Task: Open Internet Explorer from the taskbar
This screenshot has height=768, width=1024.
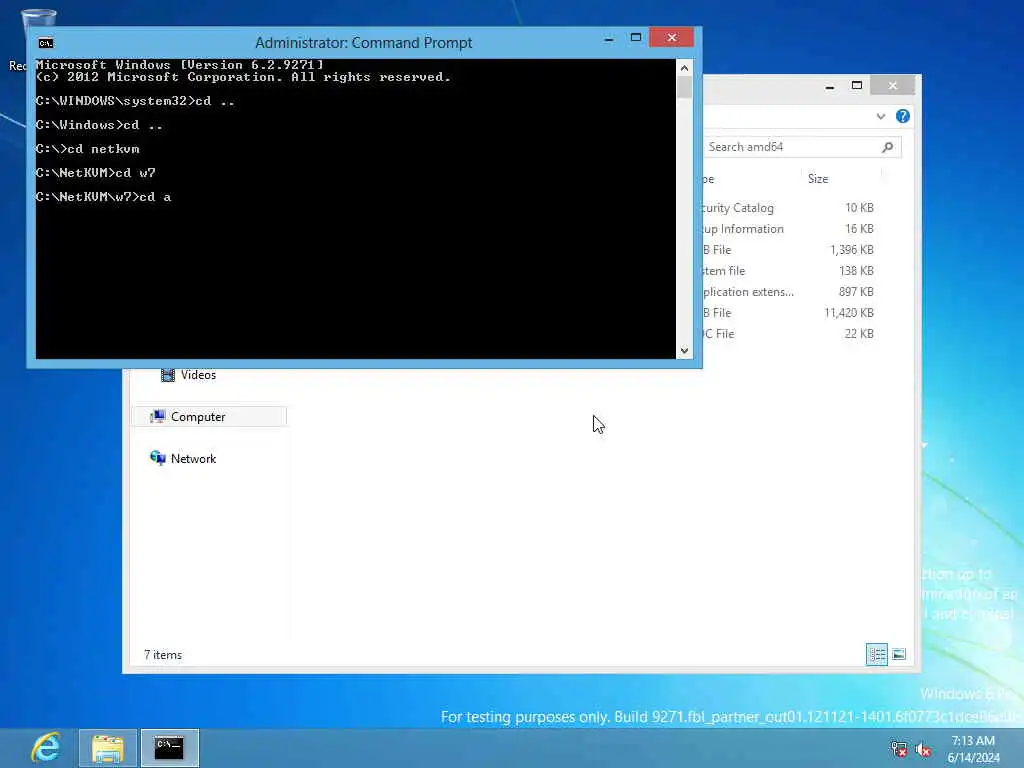Action: click(47, 748)
